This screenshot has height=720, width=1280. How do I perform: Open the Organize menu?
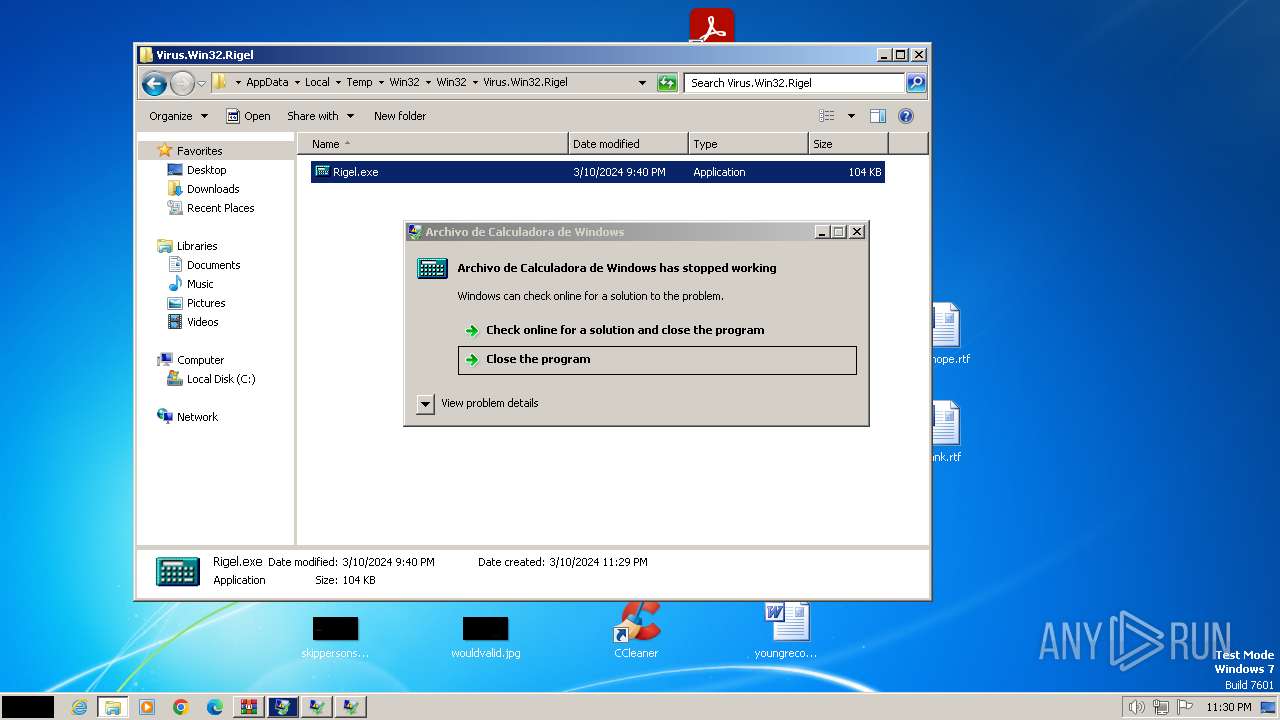[x=178, y=116]
